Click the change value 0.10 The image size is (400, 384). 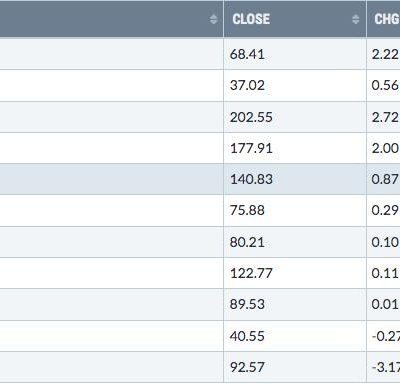point(385,242)
